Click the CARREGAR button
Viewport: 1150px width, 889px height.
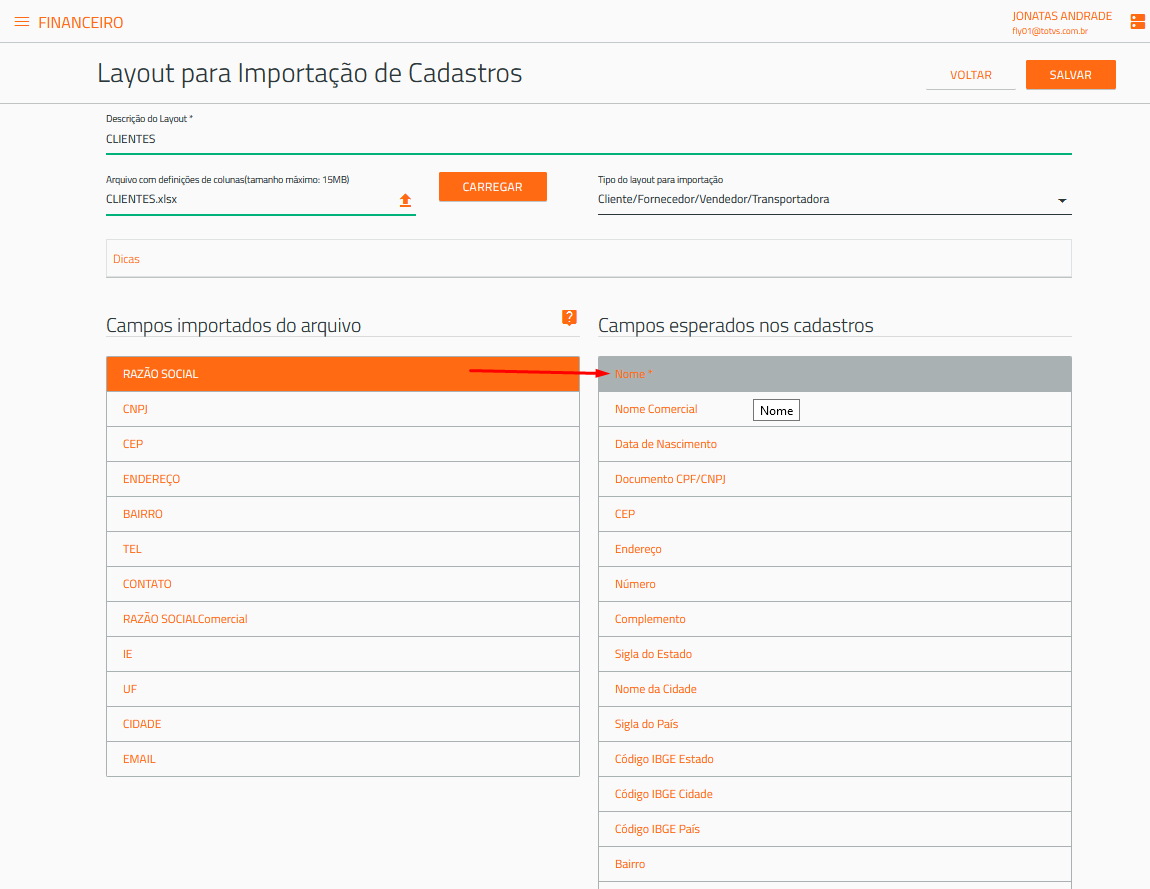tap(493, 187)
